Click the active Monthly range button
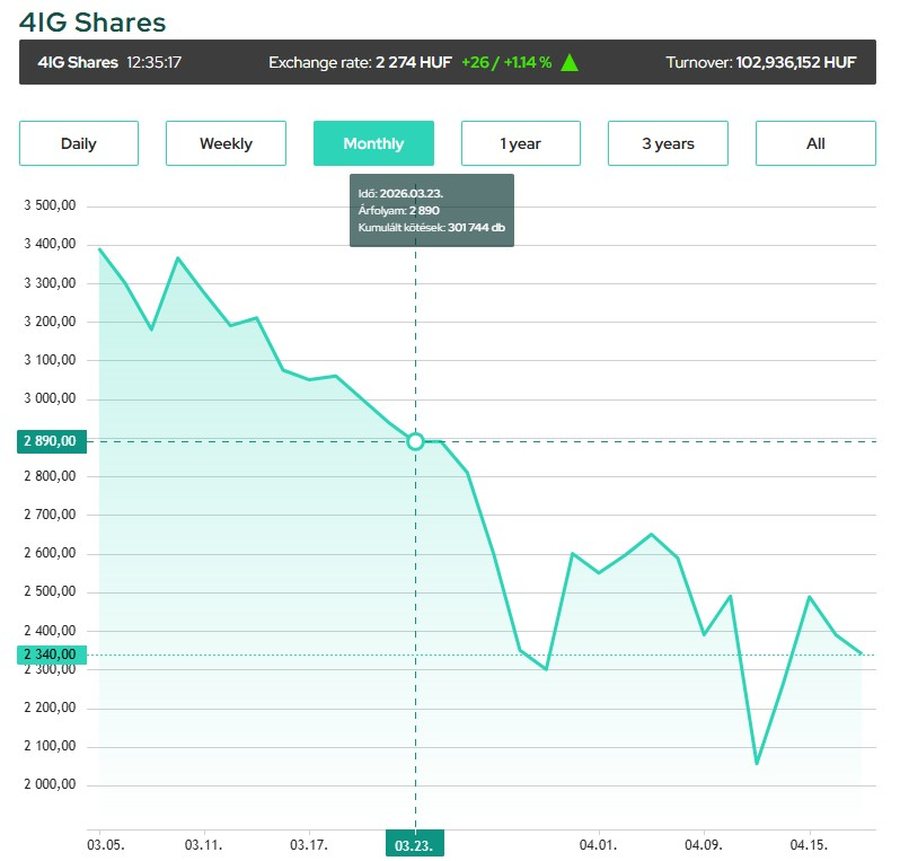Screen dimensions: 900x861 pos(373,143)
